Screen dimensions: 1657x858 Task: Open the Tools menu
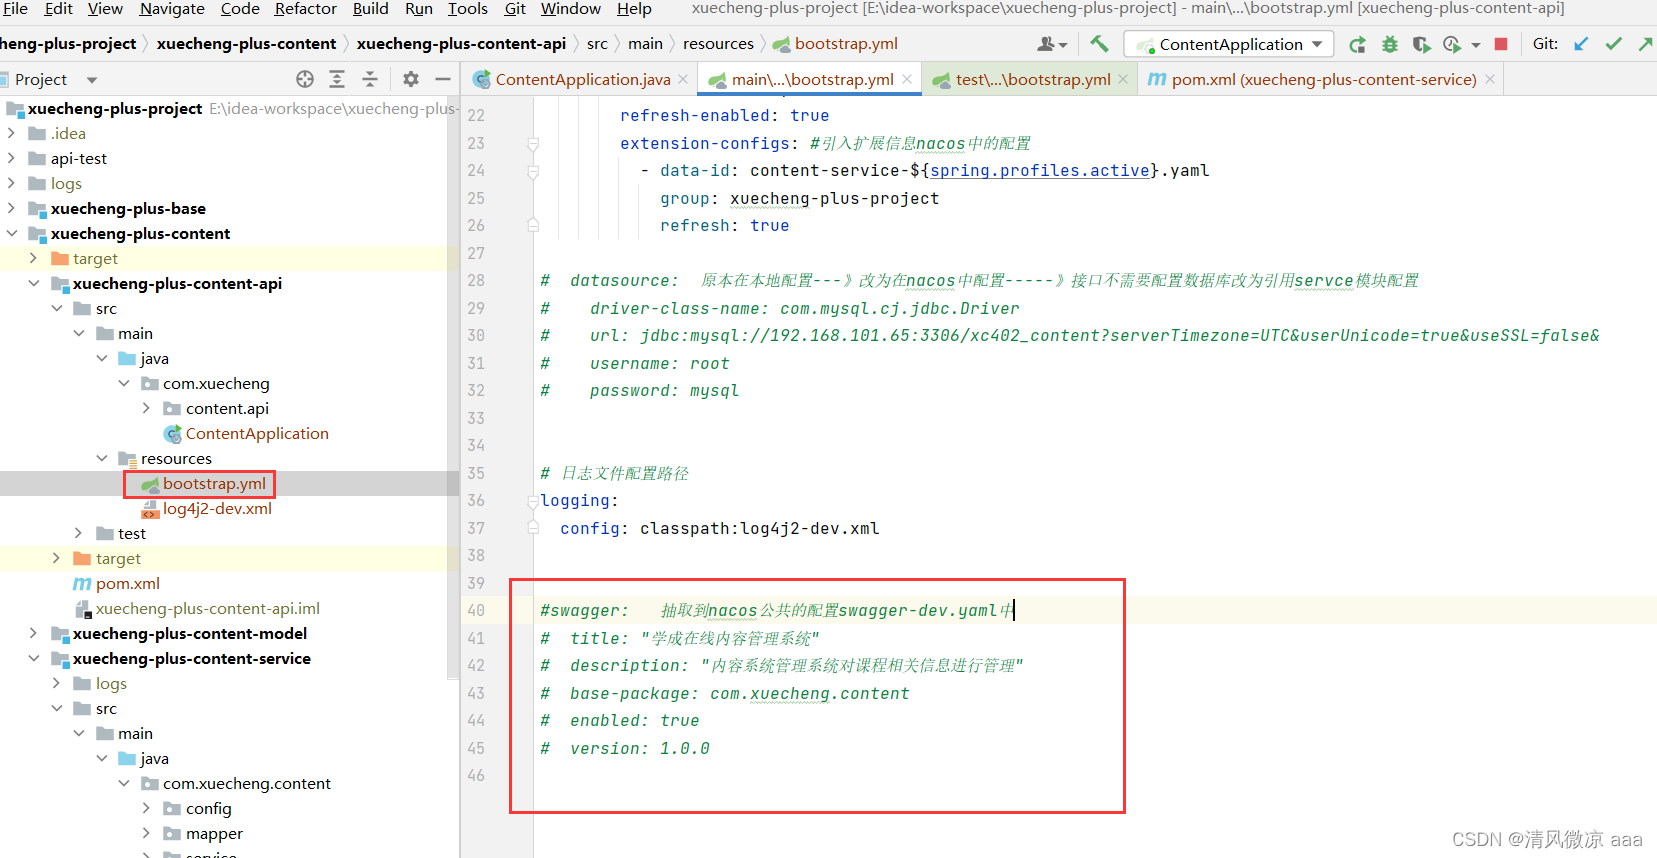[x=467, y=9]
